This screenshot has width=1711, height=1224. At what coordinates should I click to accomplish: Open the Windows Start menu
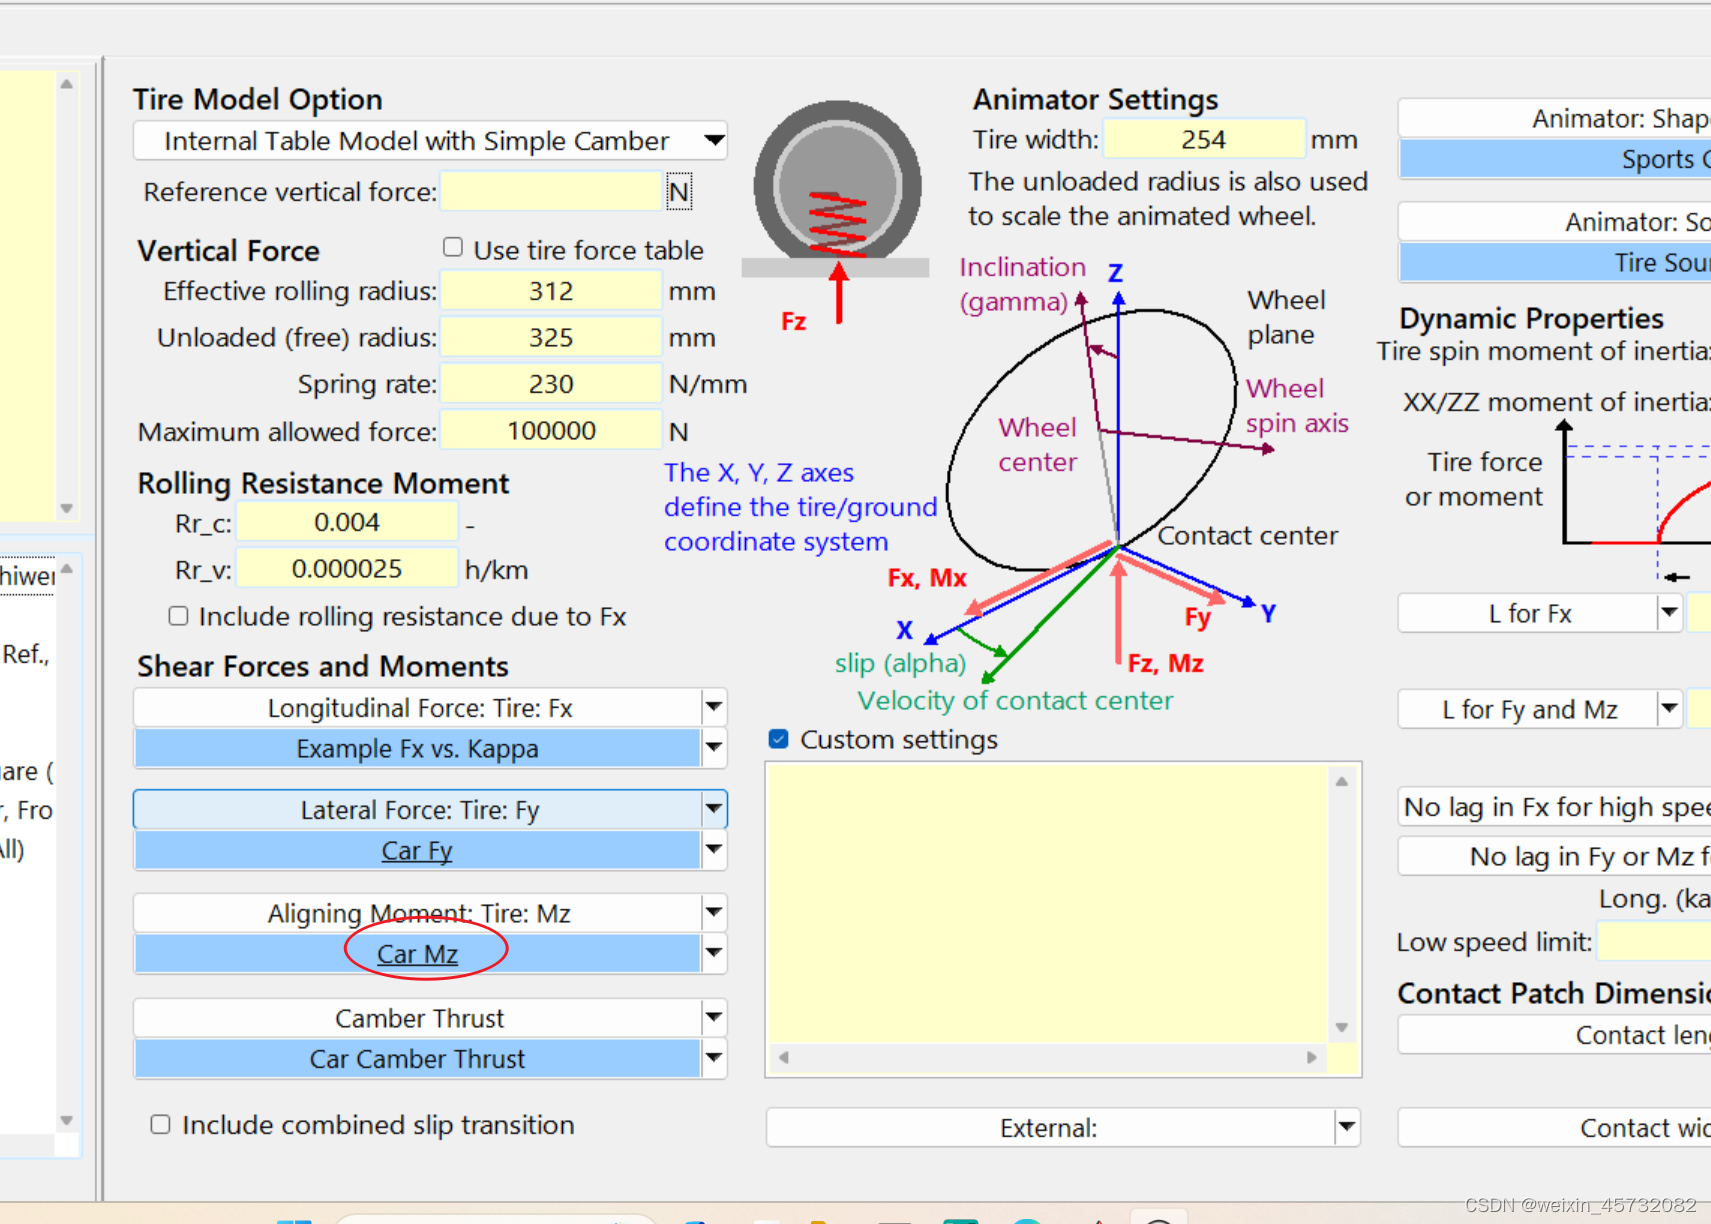pos(292,1220)
